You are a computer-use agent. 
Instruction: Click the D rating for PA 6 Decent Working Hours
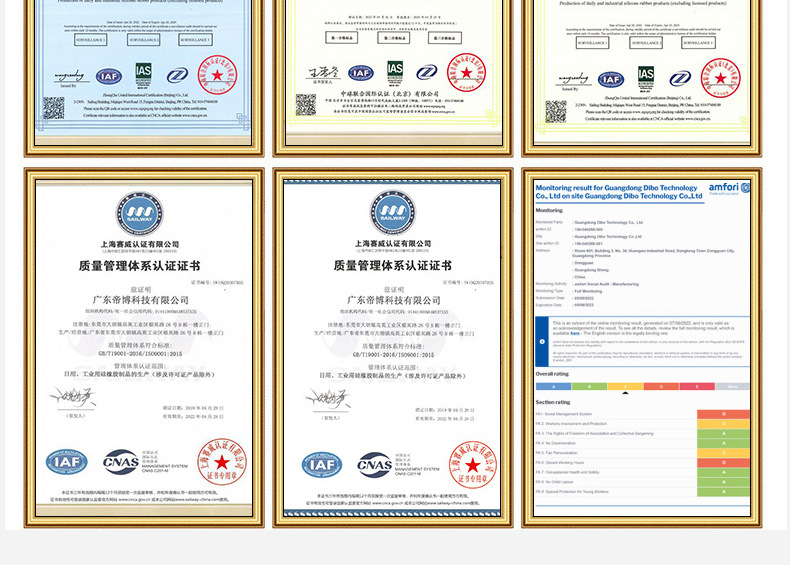point(723,463)
